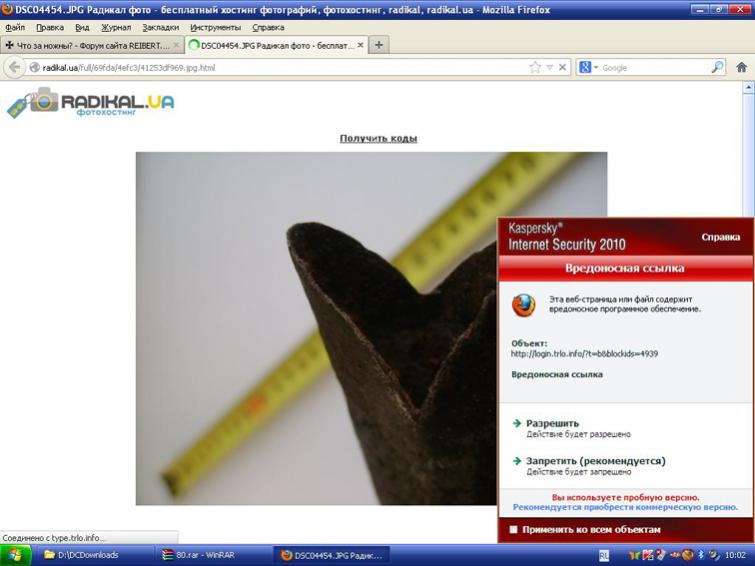Choose 'Разрешить' in the Kaspersky alert
The width and height of the screenshot is (755, 566).
click(x=552, y=423)
